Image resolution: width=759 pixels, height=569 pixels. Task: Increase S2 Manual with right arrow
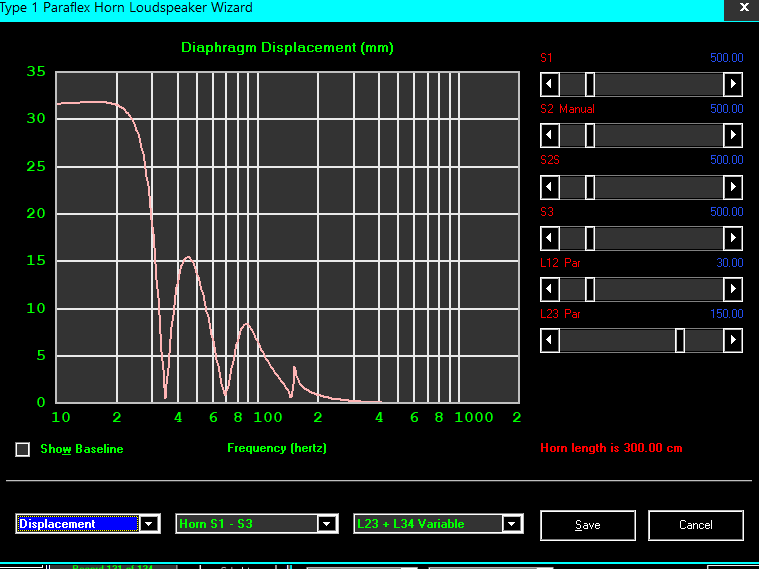(733, 135)
